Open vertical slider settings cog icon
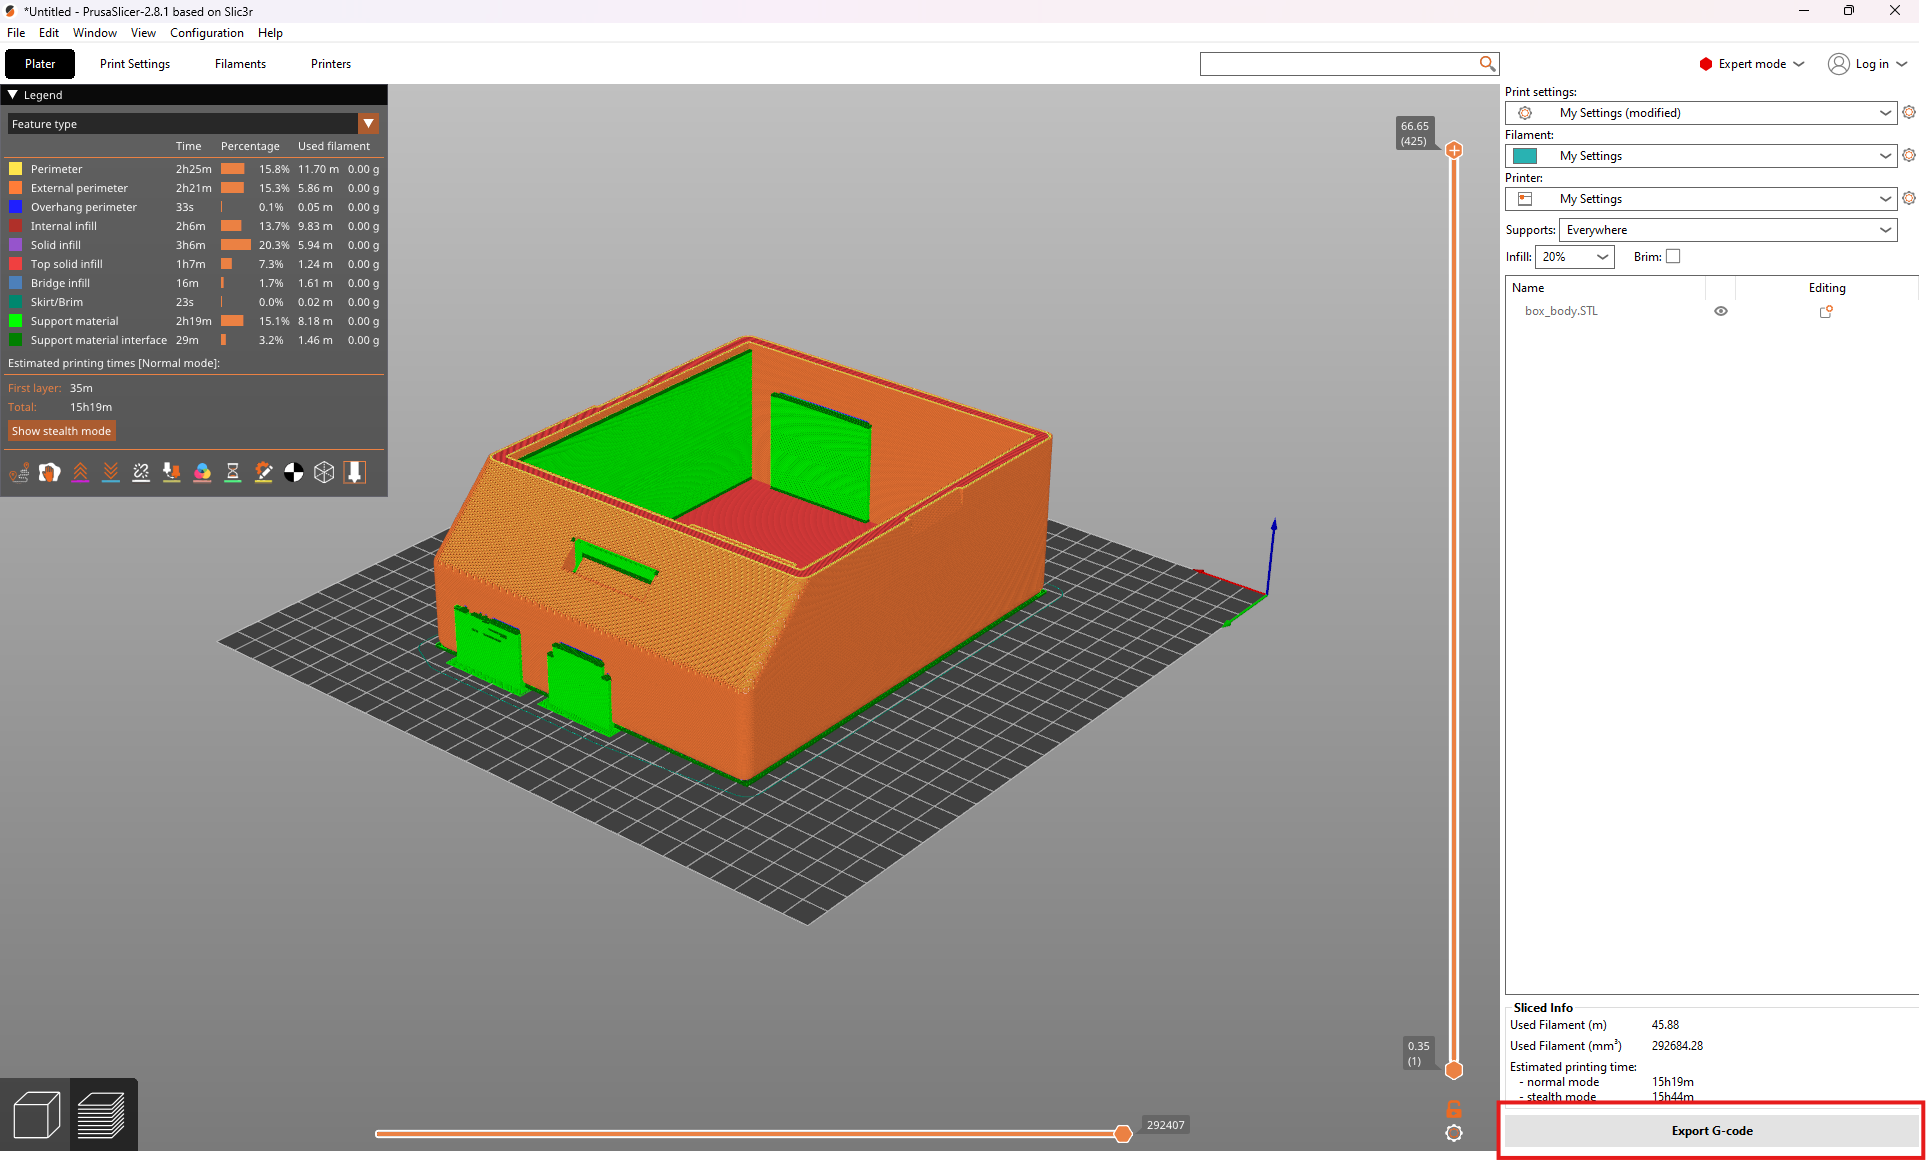Image resolution: width=1926 pixels, height=1160 pixels. point(1454,1133)
